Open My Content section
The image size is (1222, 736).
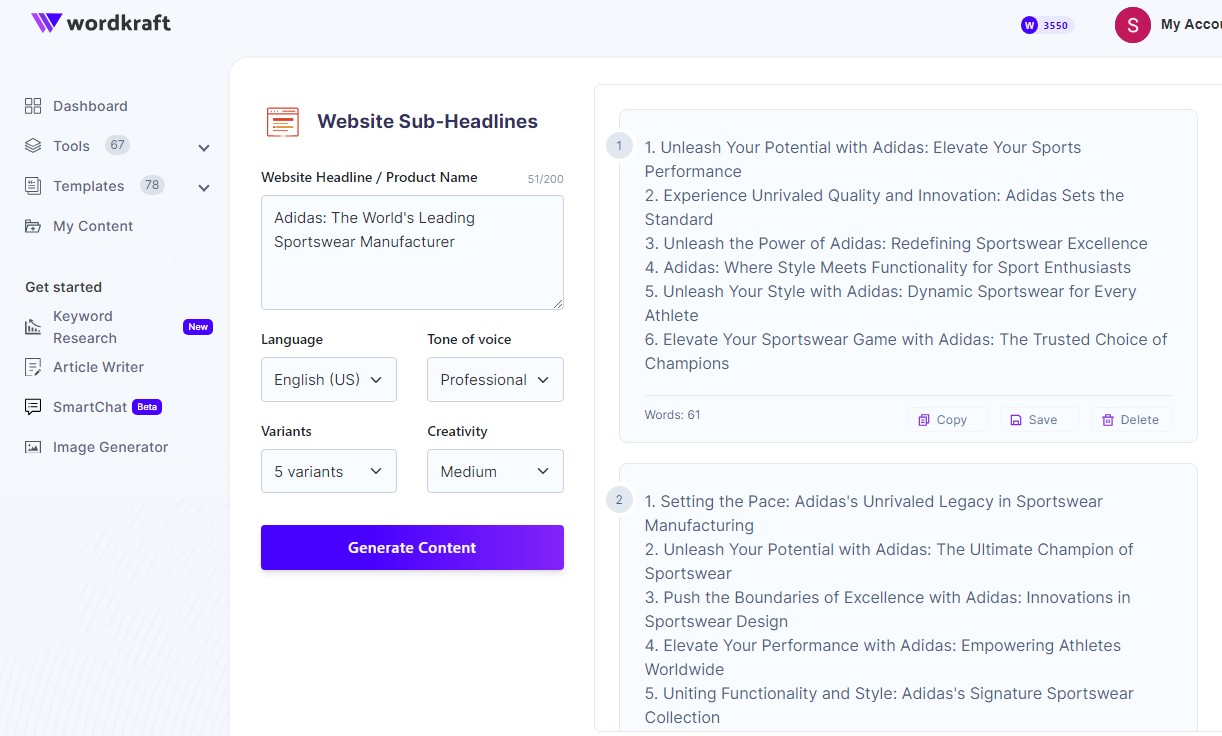pos(92,226)
